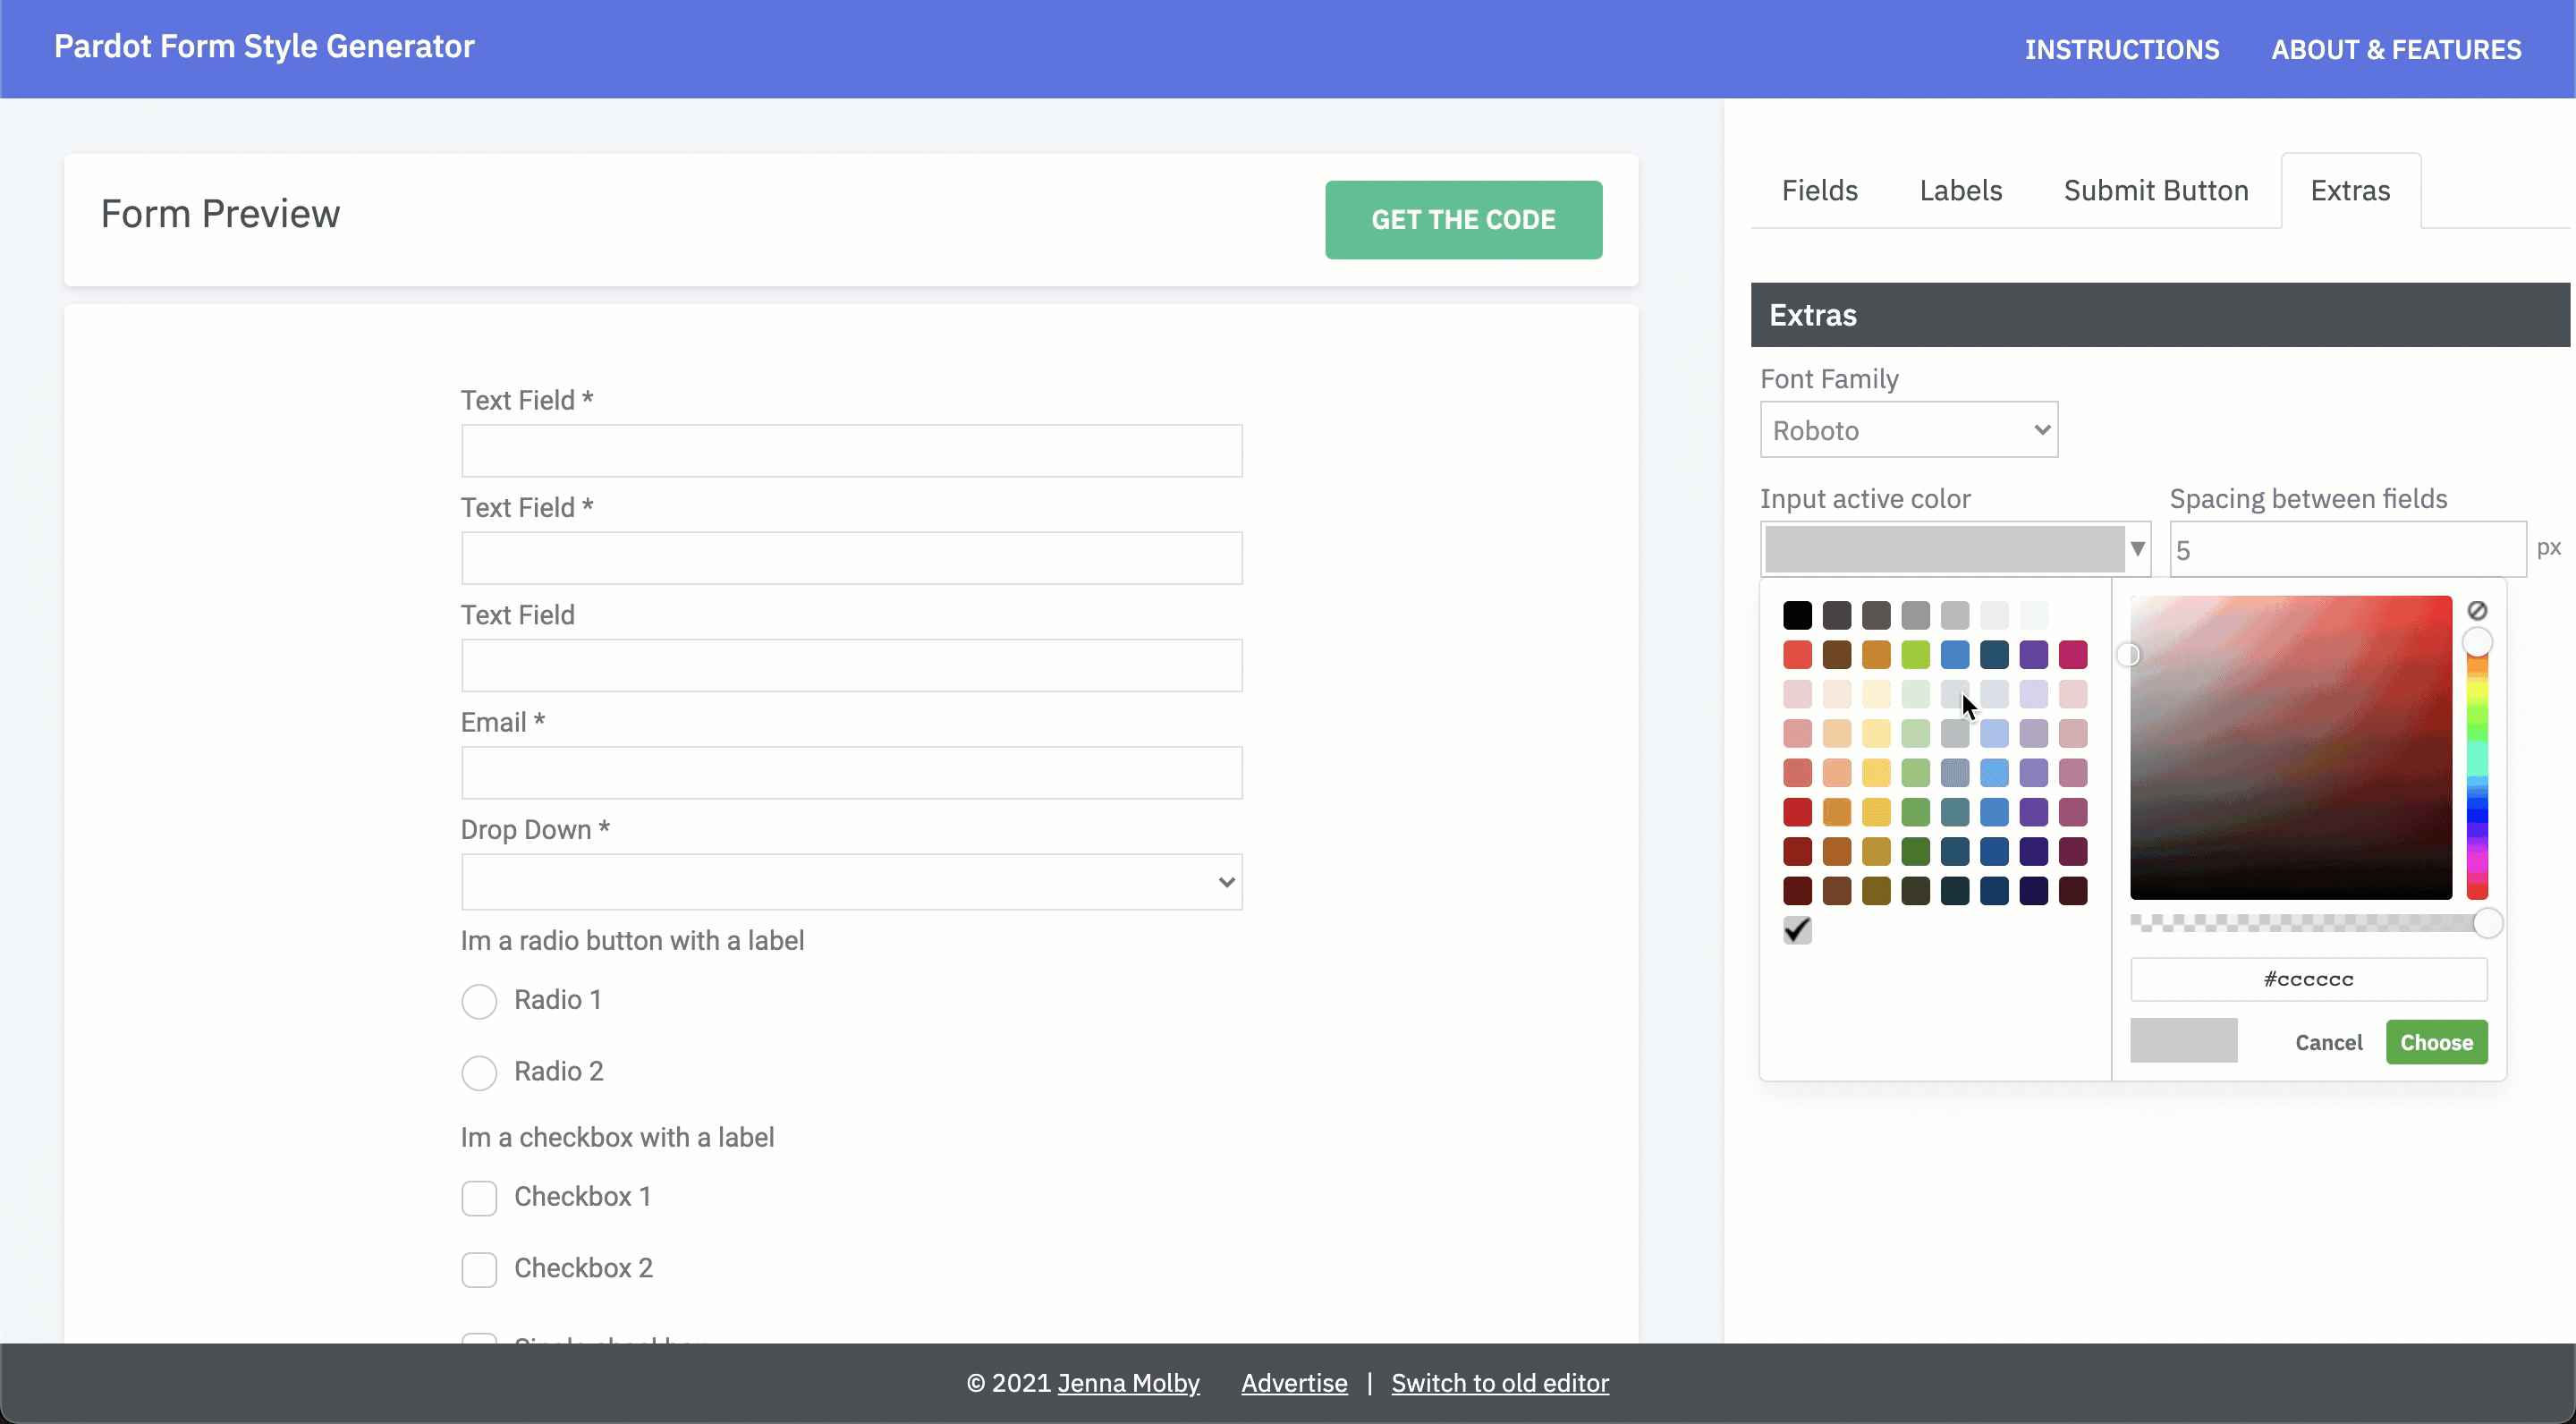Check Checkbox 2 in the form preview

pos(479,1269)
